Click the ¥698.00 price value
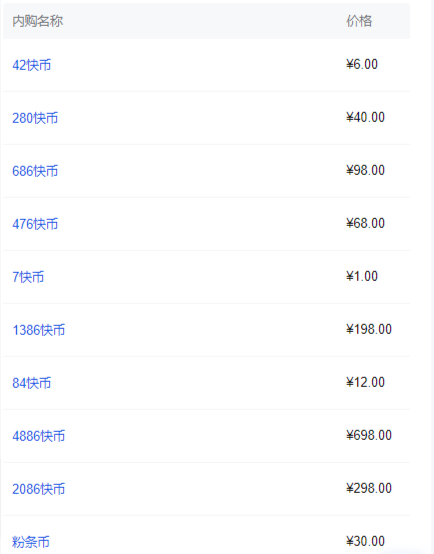Screen dimensions: 434x554 369,435
